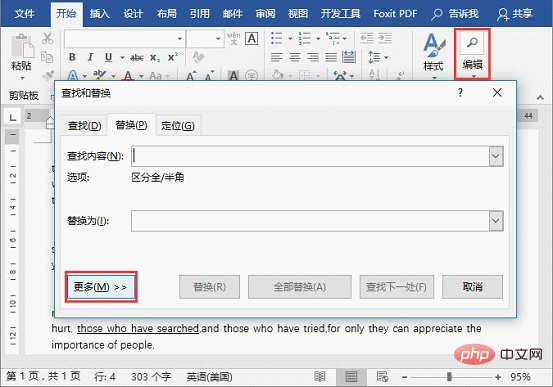The width and height of the screenshot is (553, 387).
Task: Click the Paste clipboard icon
Action: click(x=22, y=46)
